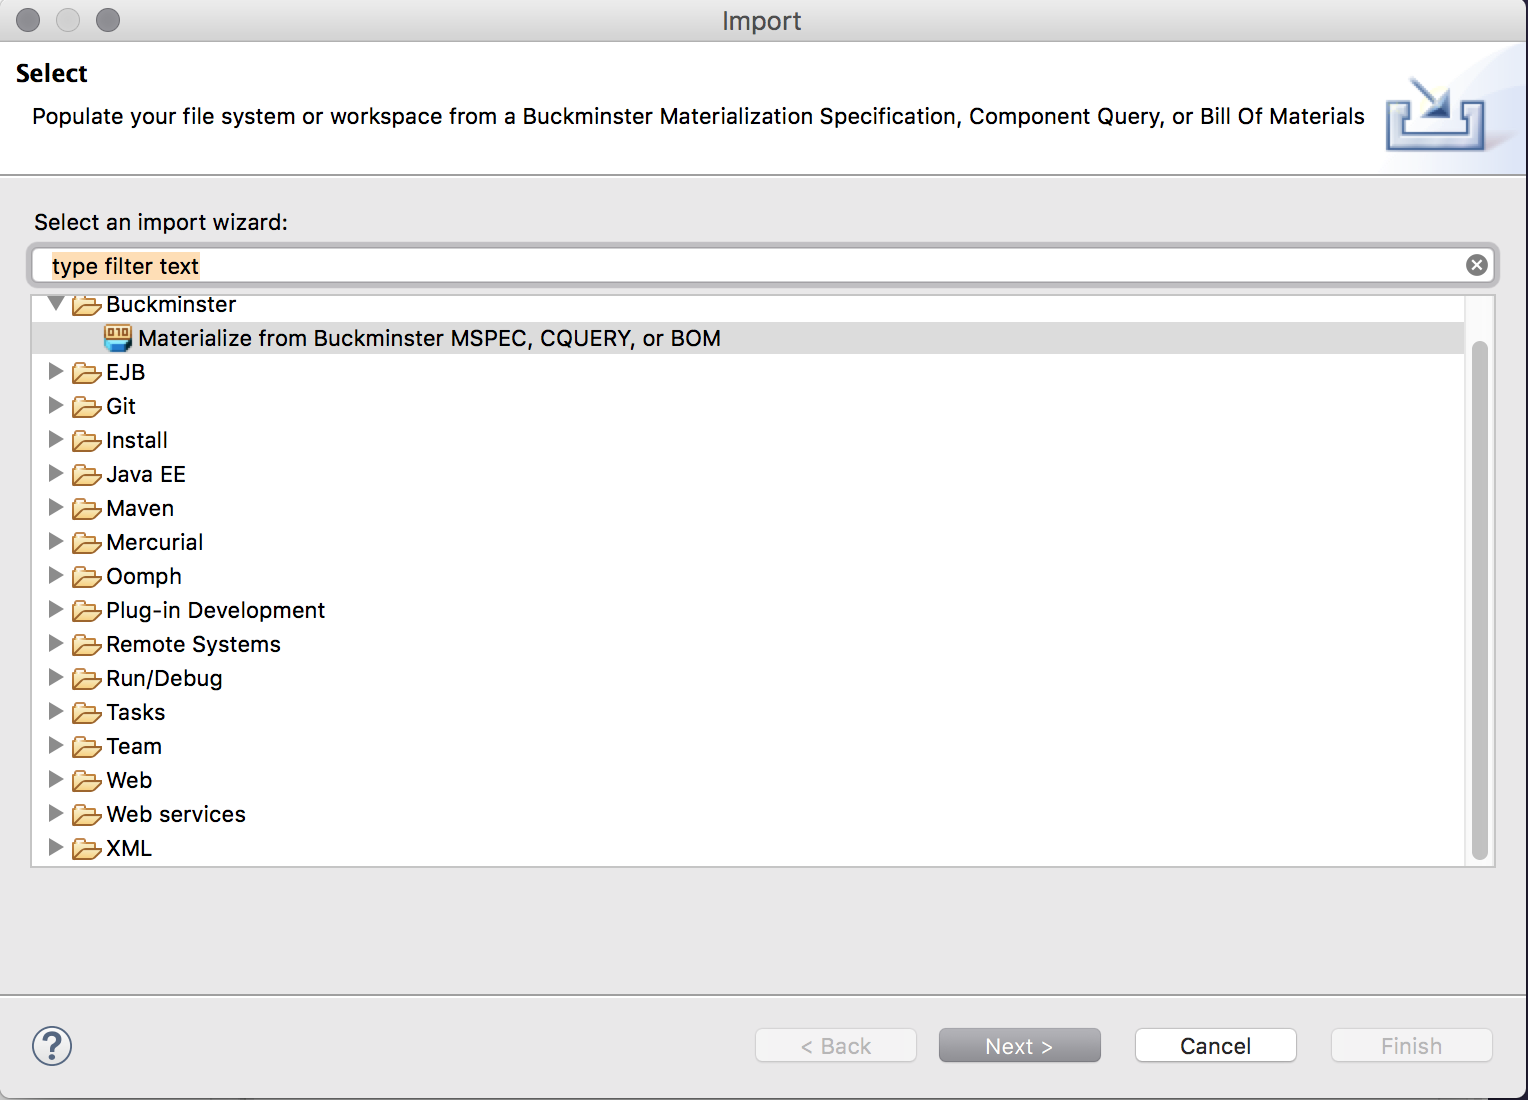Close the Import dialog window
The height and width of the screenshot is (1100, 1528).
(28, 20)
